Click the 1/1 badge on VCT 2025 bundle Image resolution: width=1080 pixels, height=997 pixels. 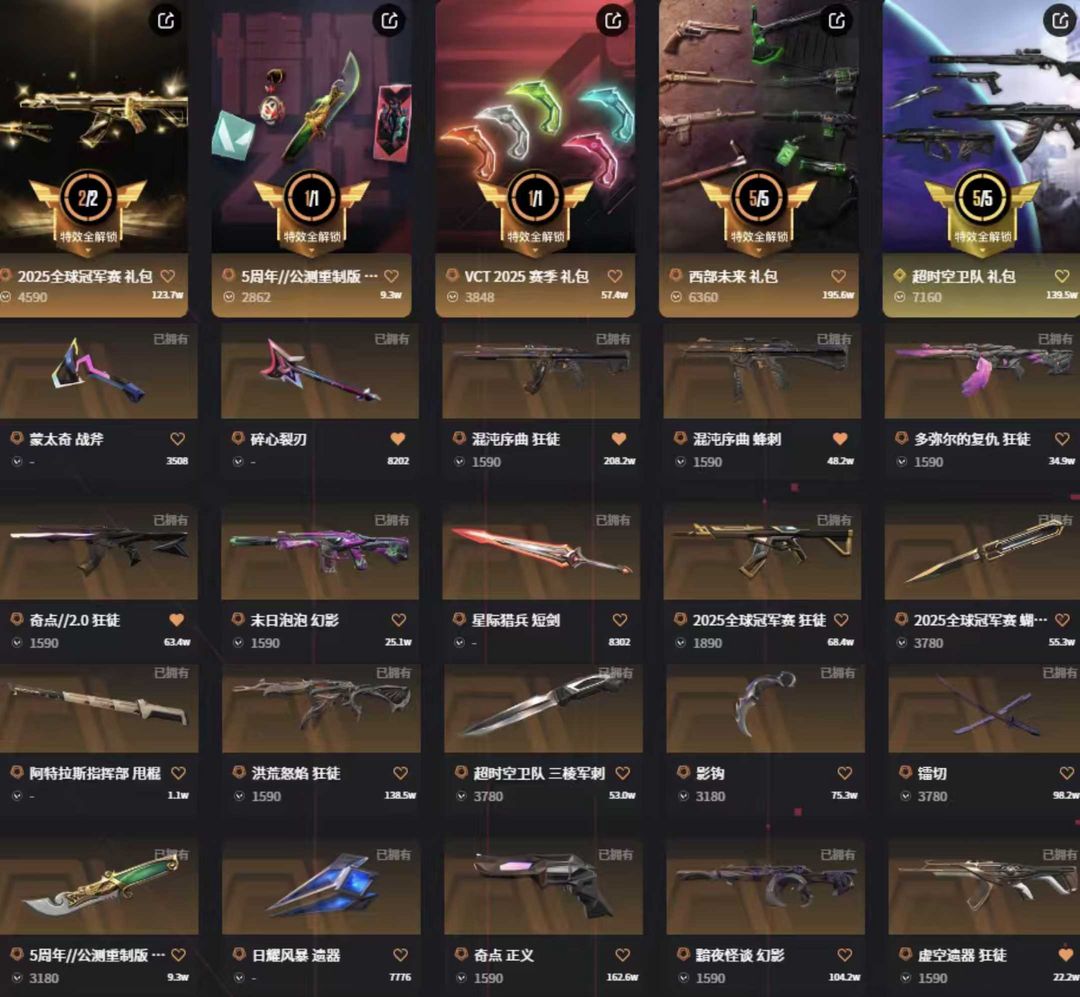tap(535, 198)
